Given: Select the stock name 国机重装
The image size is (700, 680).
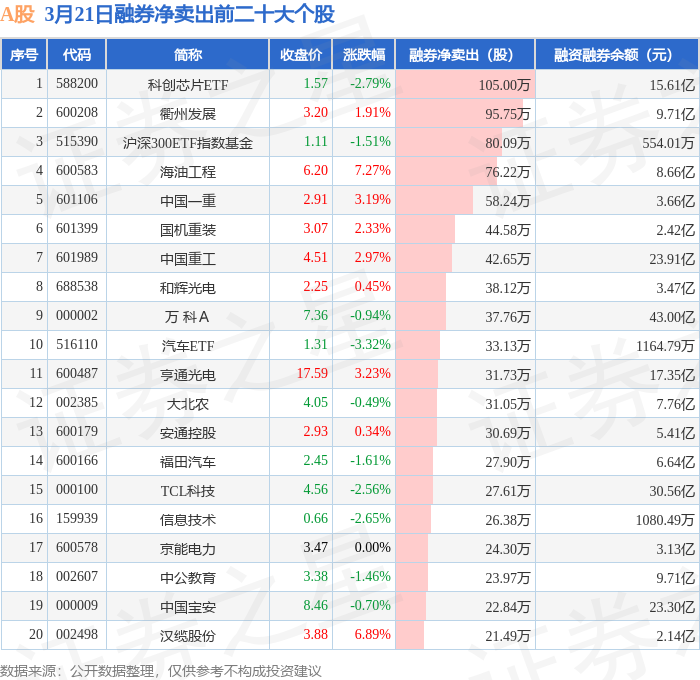Looking at the screenshot, I should coord(188,230).
